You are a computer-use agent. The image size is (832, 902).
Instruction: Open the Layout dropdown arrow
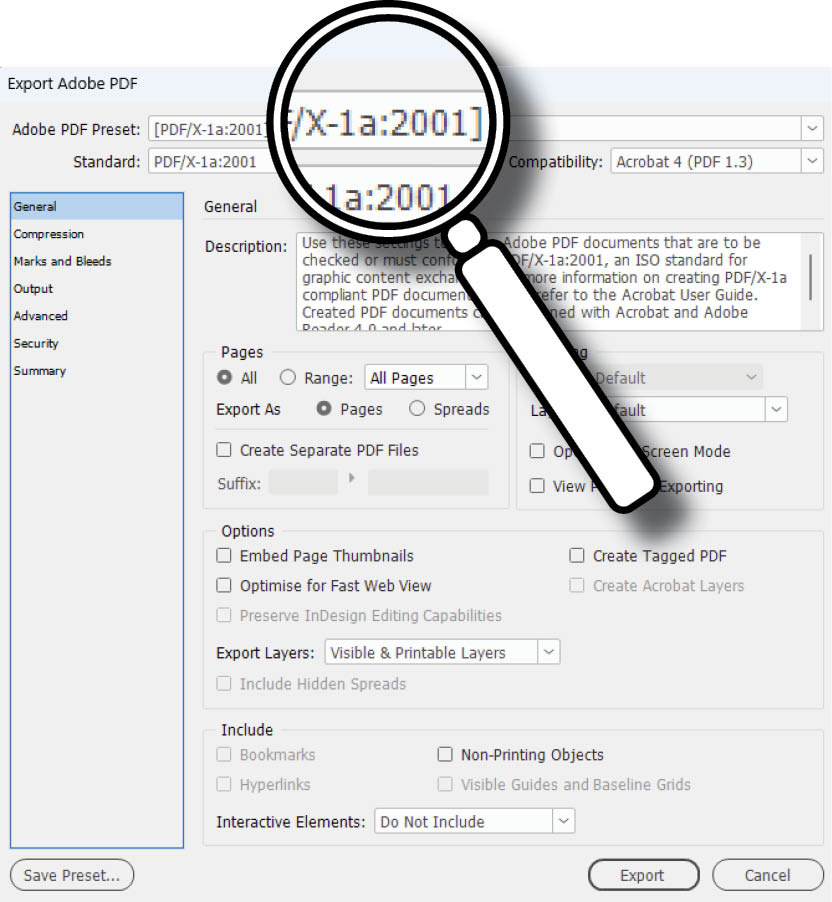776,410
